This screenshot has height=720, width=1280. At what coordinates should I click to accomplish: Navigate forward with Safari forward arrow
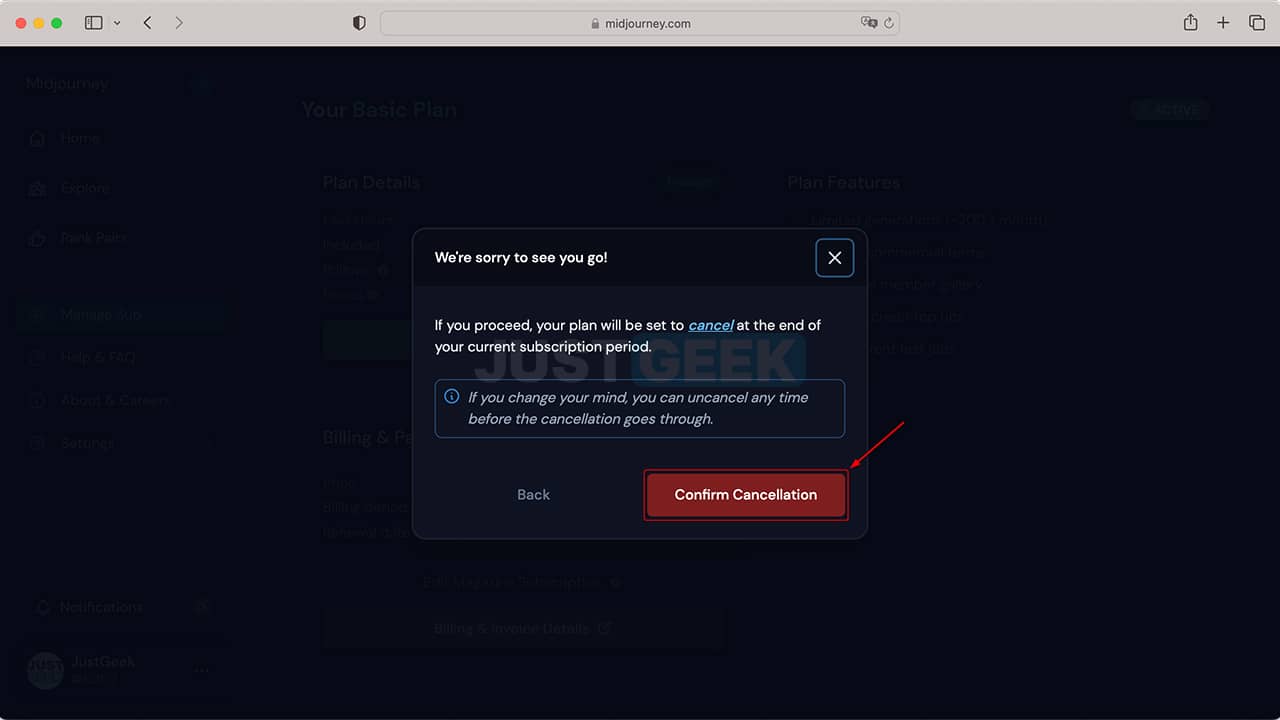click(x=179, y=22)
